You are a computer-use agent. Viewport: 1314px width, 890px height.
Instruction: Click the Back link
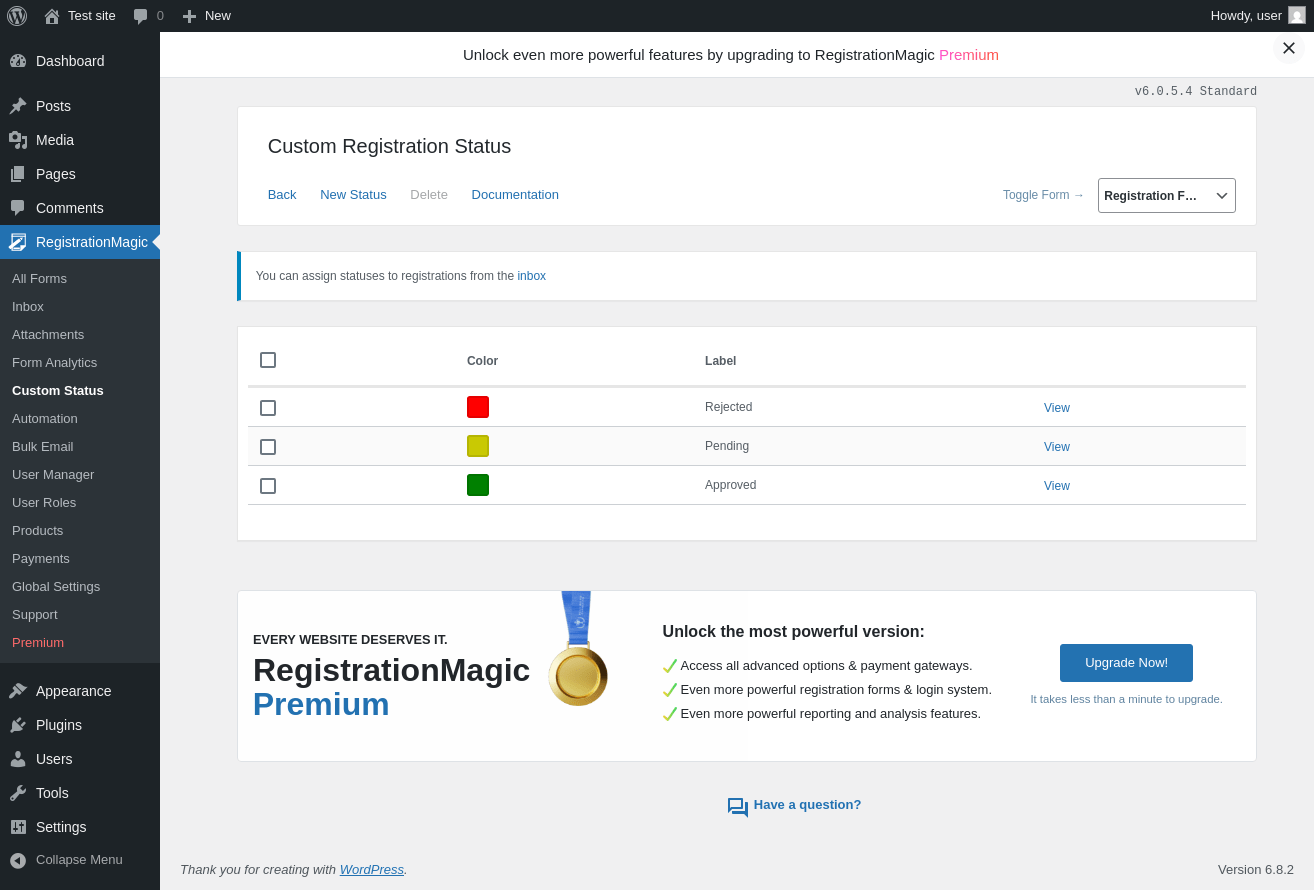click(x=282, y=195)
